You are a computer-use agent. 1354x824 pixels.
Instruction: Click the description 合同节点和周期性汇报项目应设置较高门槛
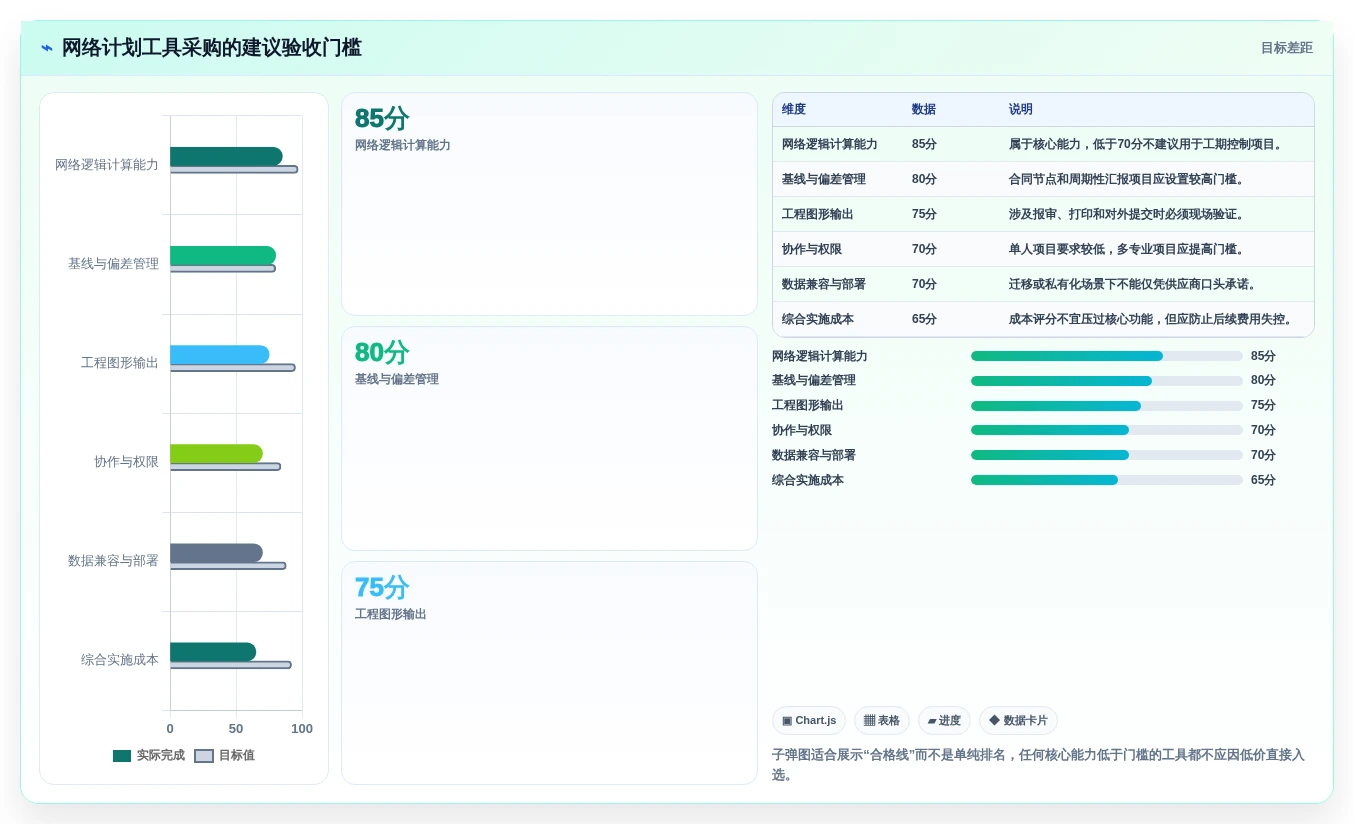click(x=1127, y=180)
